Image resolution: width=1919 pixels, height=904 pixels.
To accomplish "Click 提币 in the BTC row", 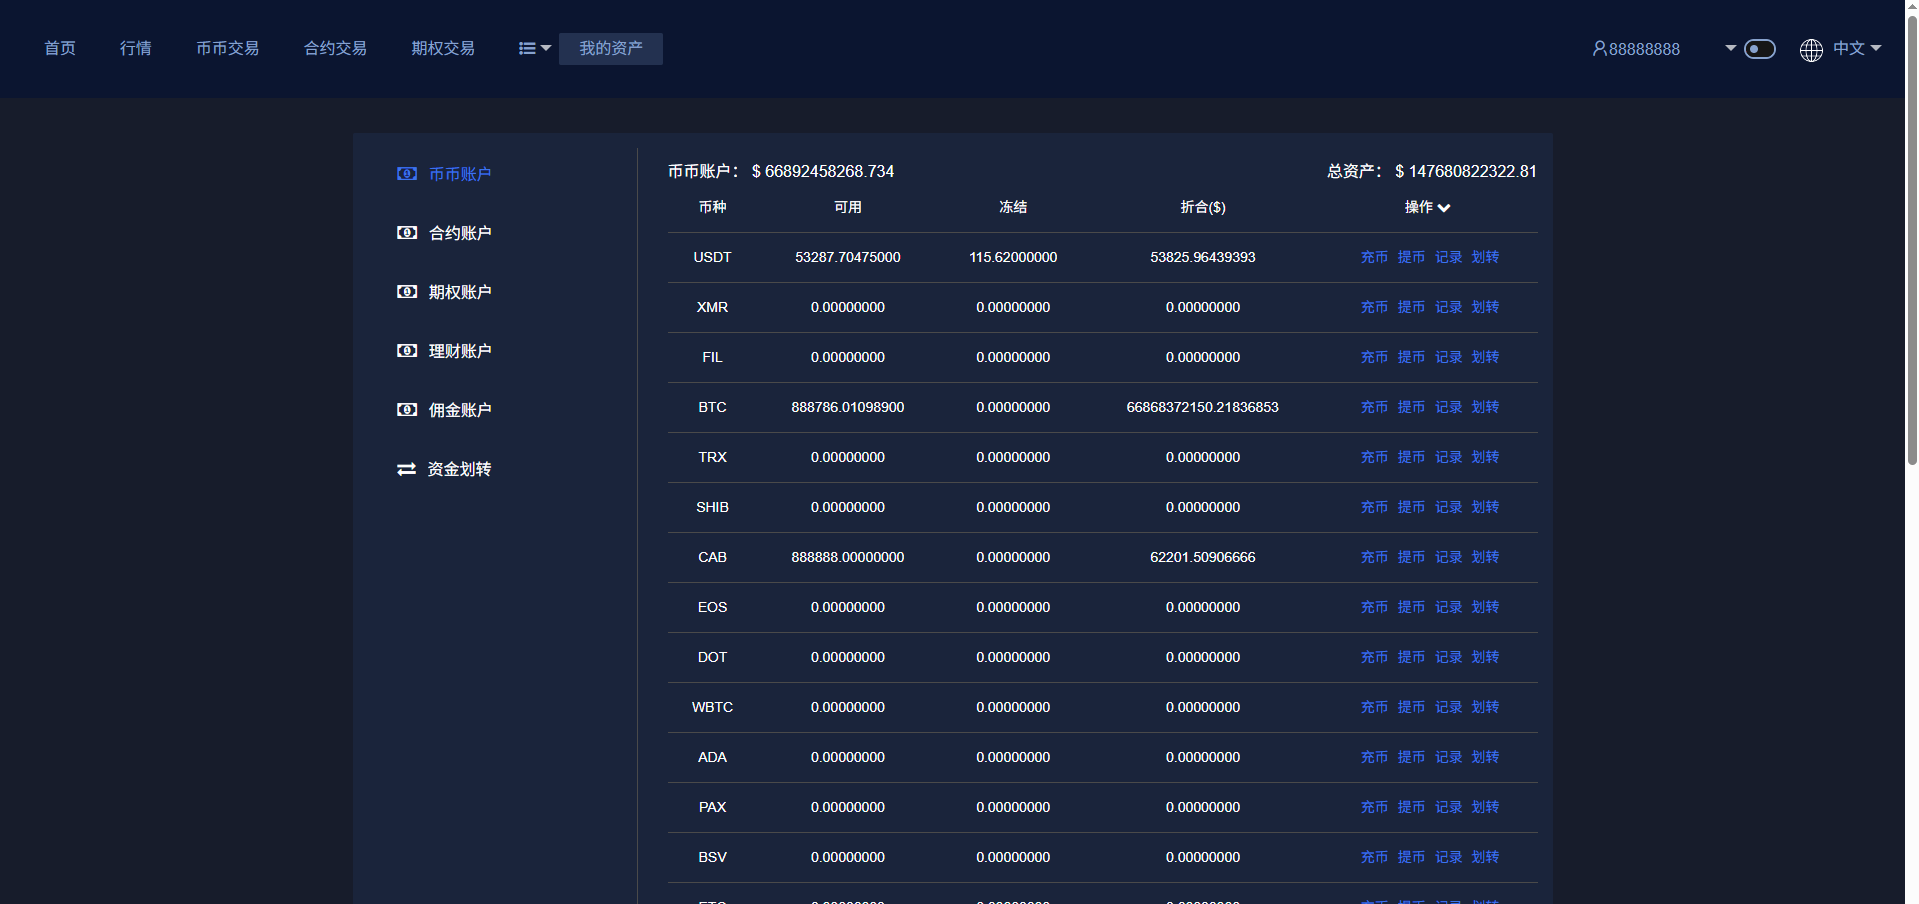I will [x=1411, y=407].
